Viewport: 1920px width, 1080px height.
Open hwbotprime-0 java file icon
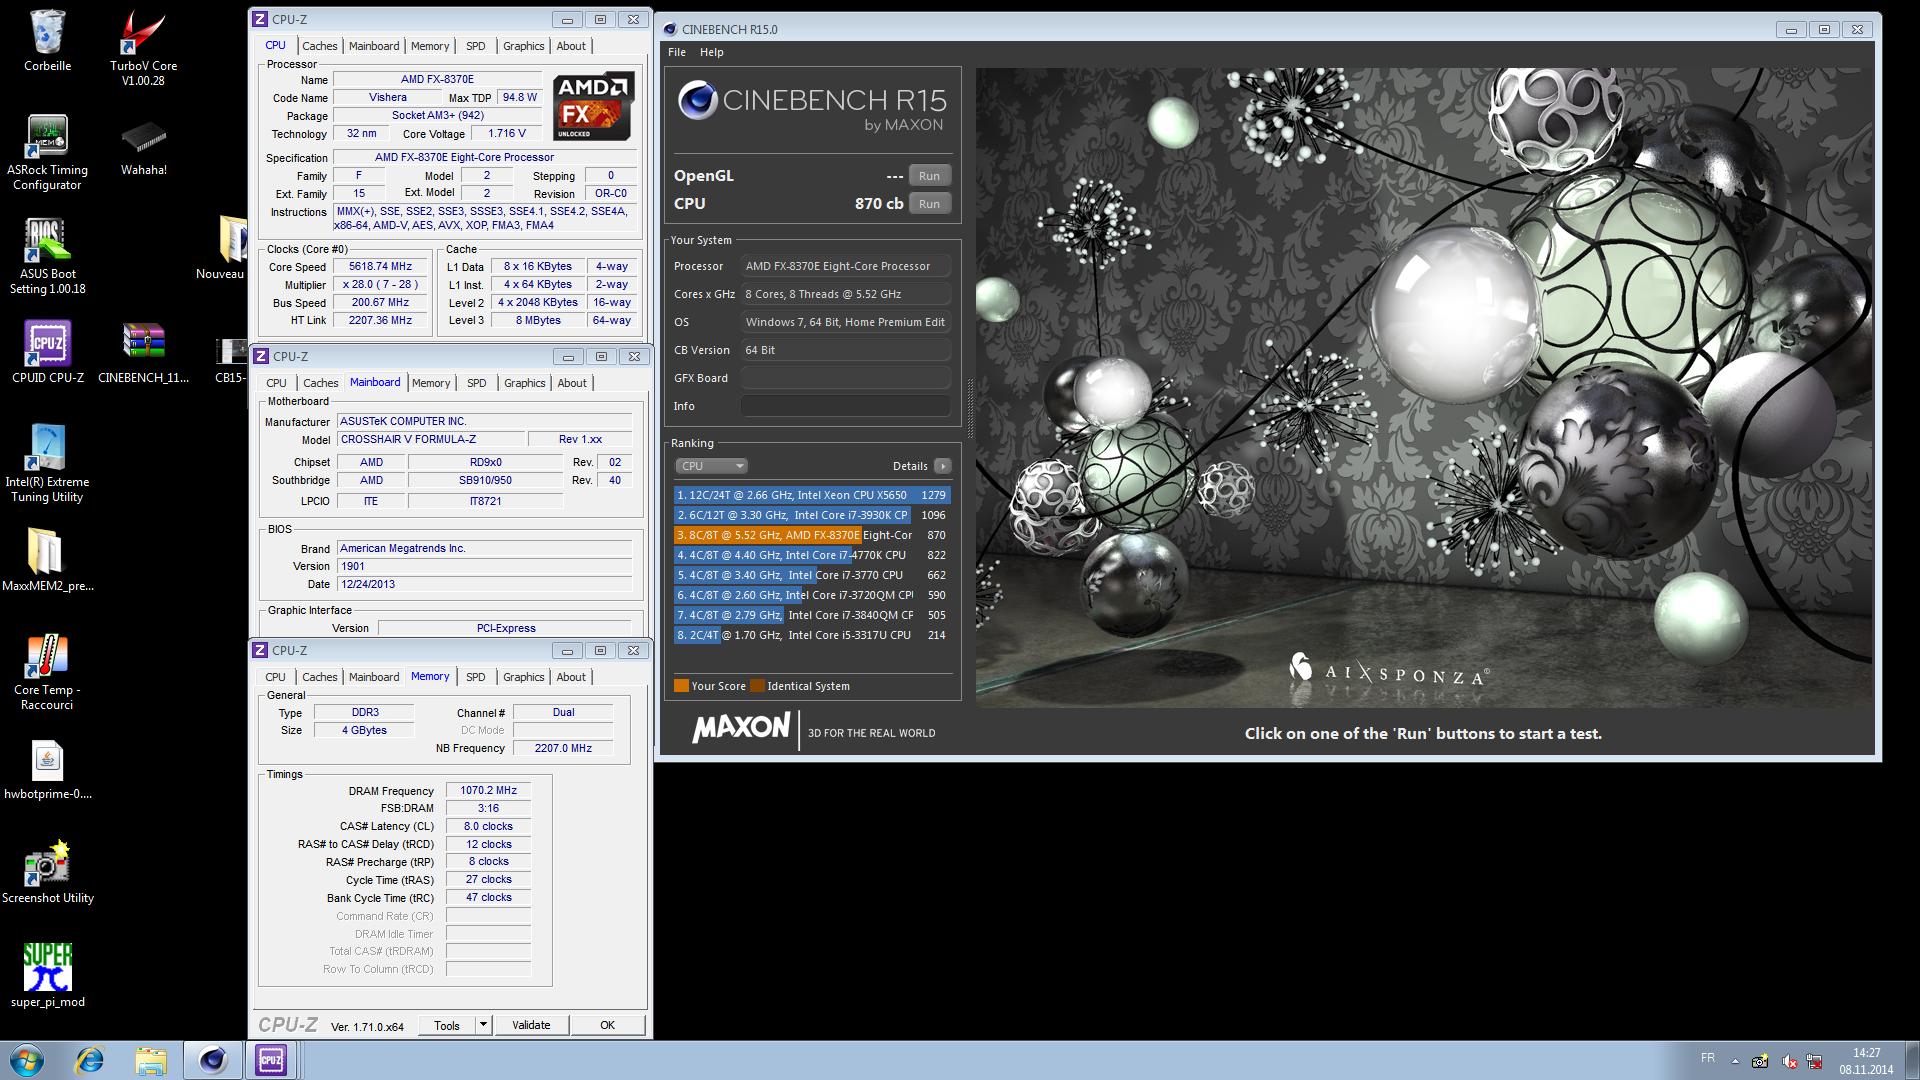[x=47, y=769]
